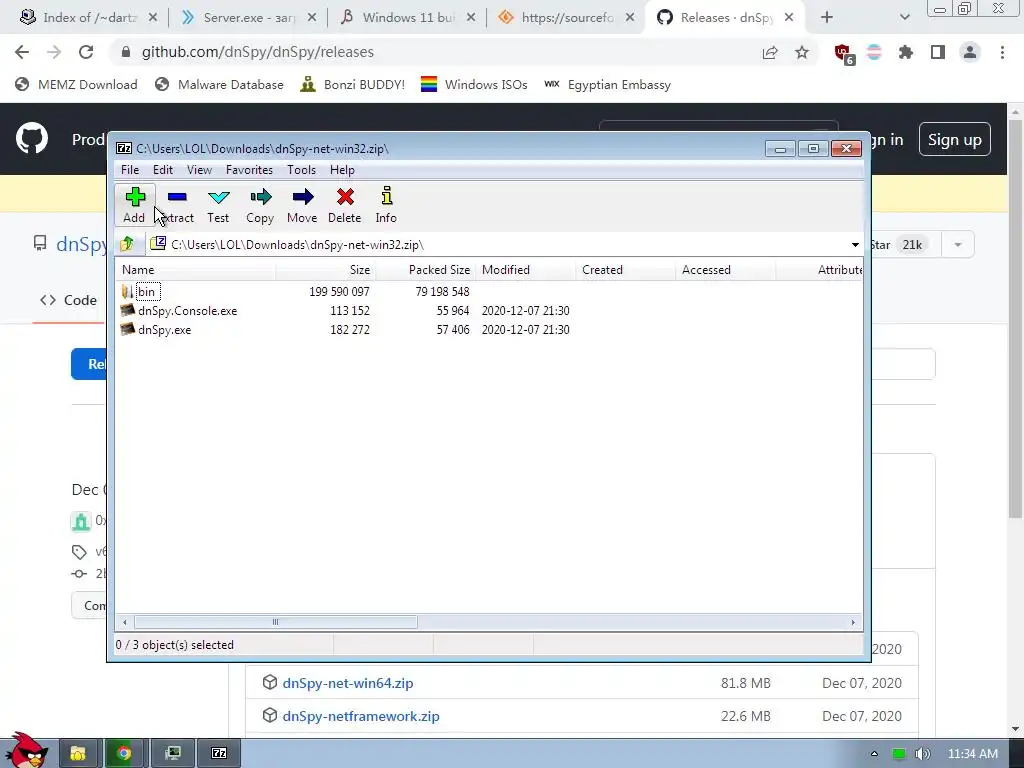Select the dnSpy.Console.exe file
1024x768 pixels.
[187, 311]
